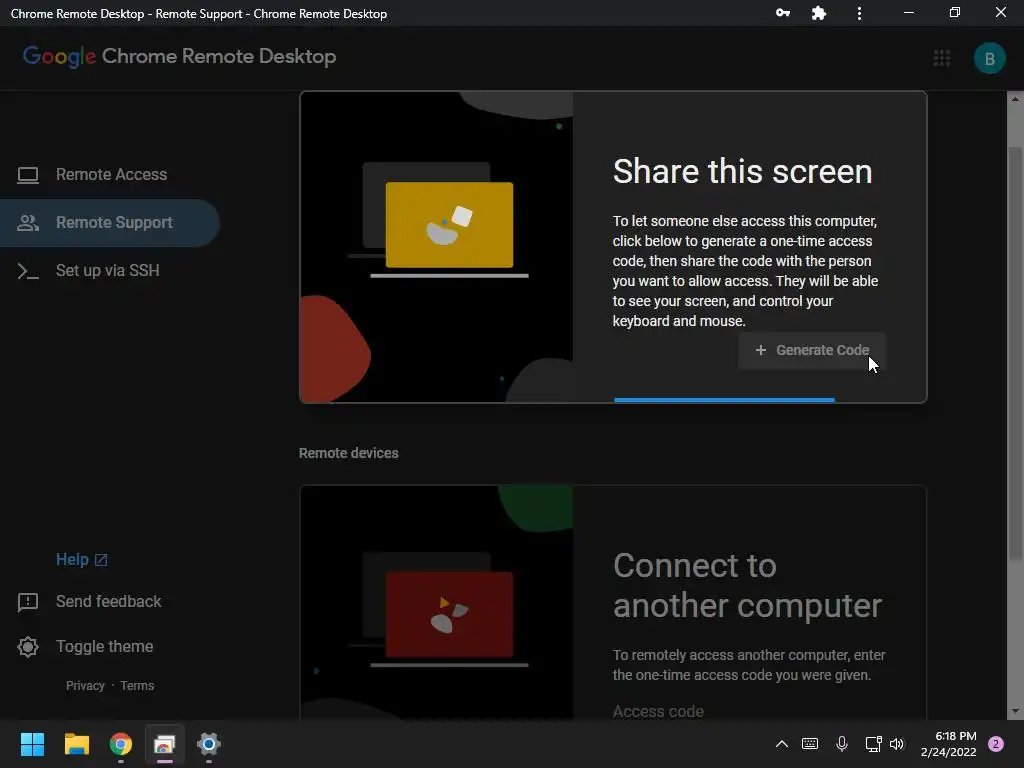The height and width of the screenshot is (768, 1024).
Task: Click the feedback speech-bubble icon
Action: coord(27,602)
